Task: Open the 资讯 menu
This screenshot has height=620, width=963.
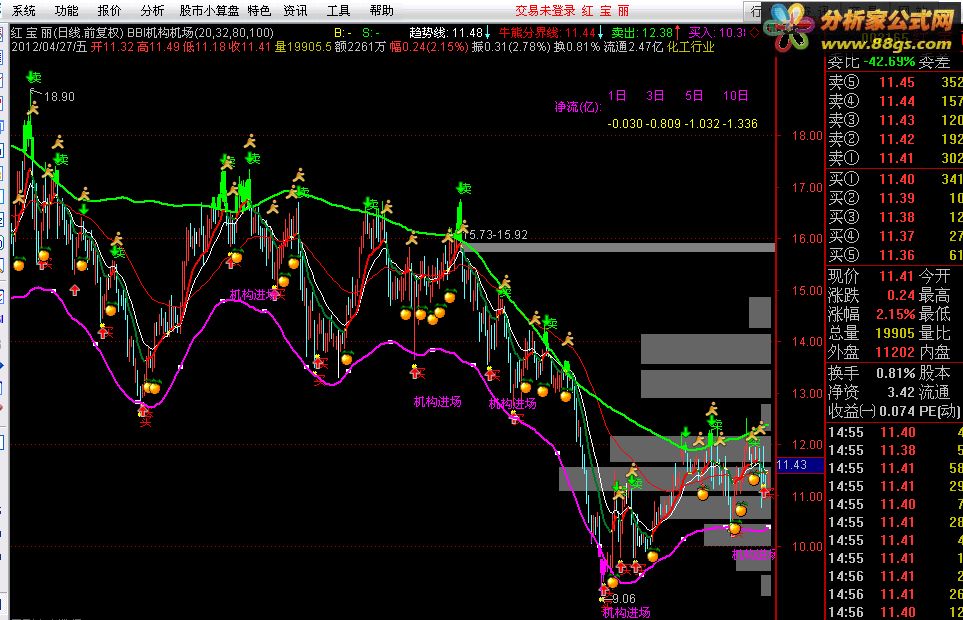Action: [295, 10]
